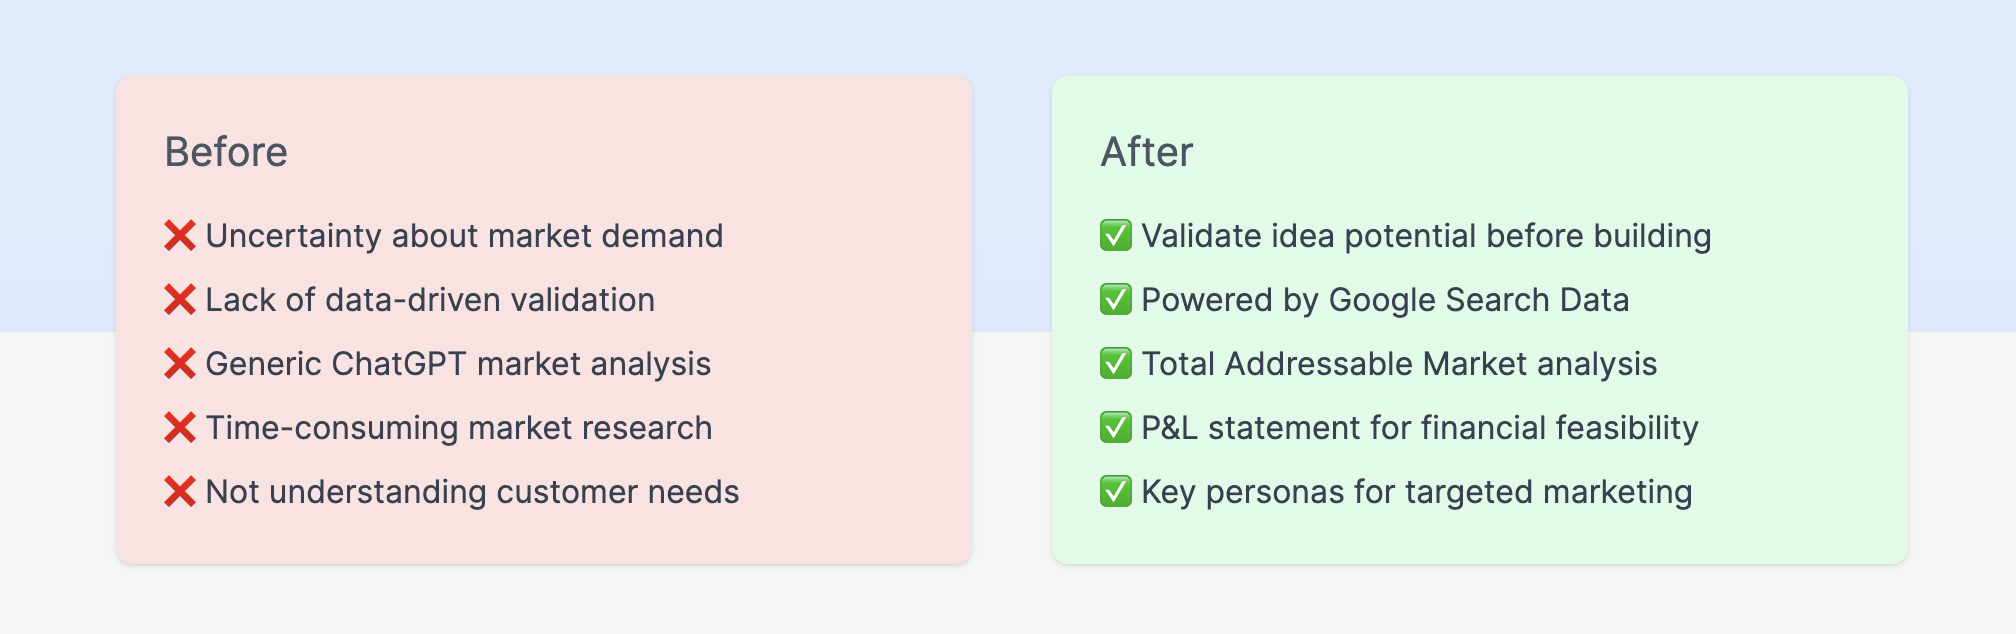Click the Generic ChatGPT market analysis text
2016x634 pixels.
pos(458,364)
